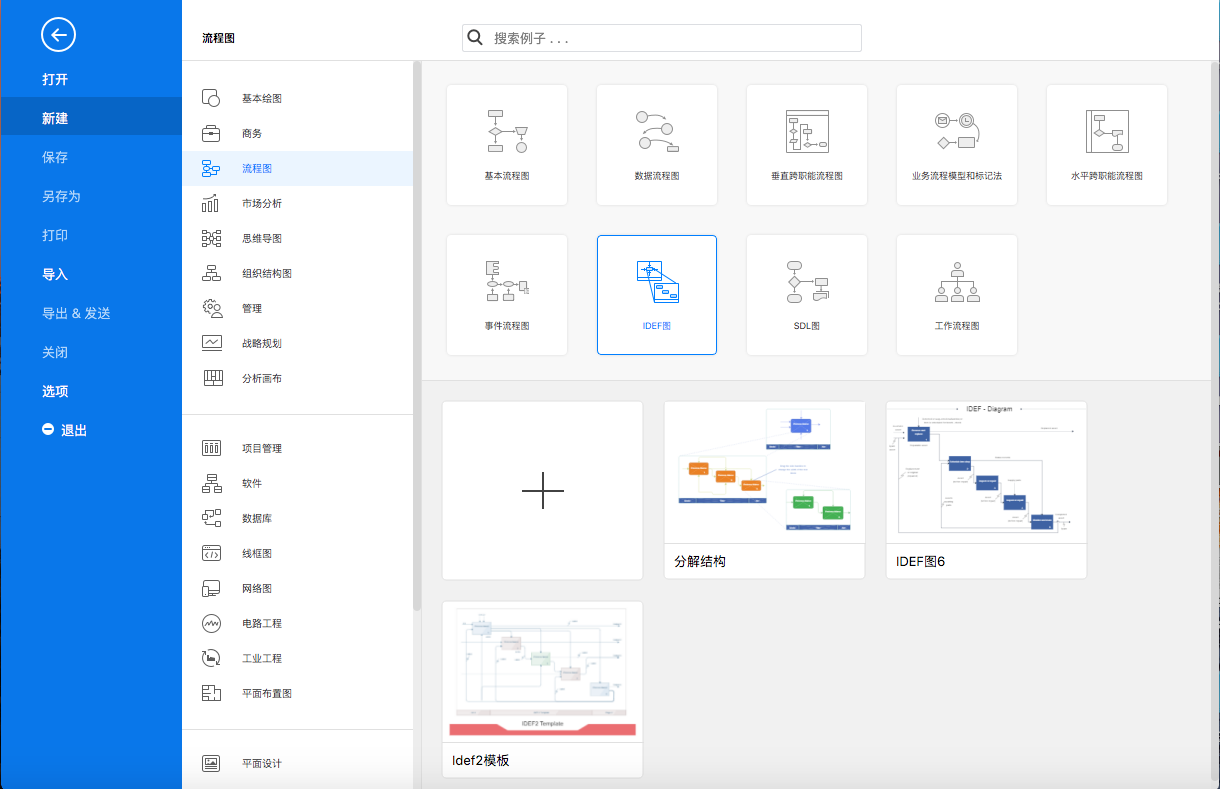Image resolution: width=1220 pixels, height=789 pixels.
Task: Click the back arrow icon
Action: [x=58, y=36]
